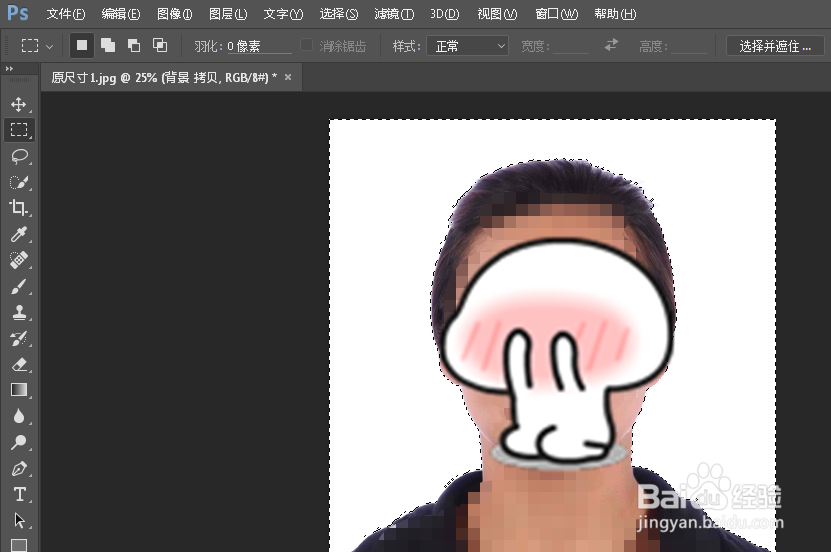Select the Path Selection tool

click(x=19, y=520)
